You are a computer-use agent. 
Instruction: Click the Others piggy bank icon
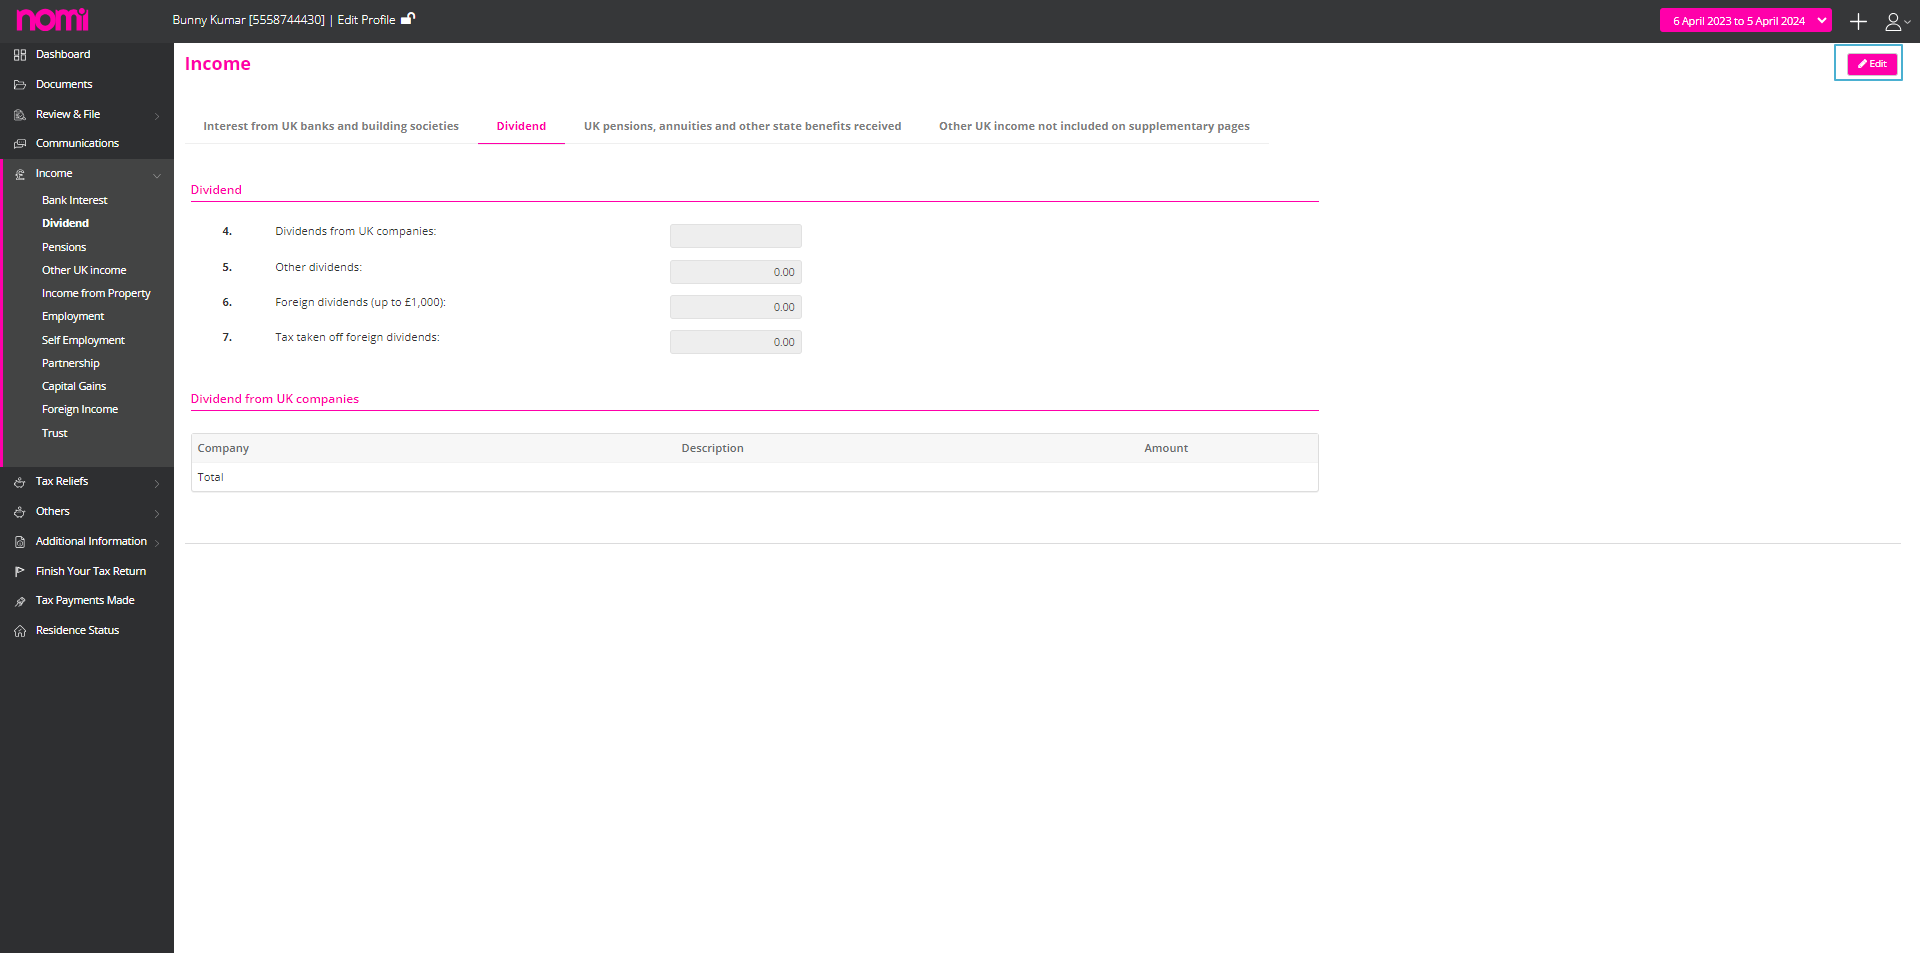tap(20, 512)
